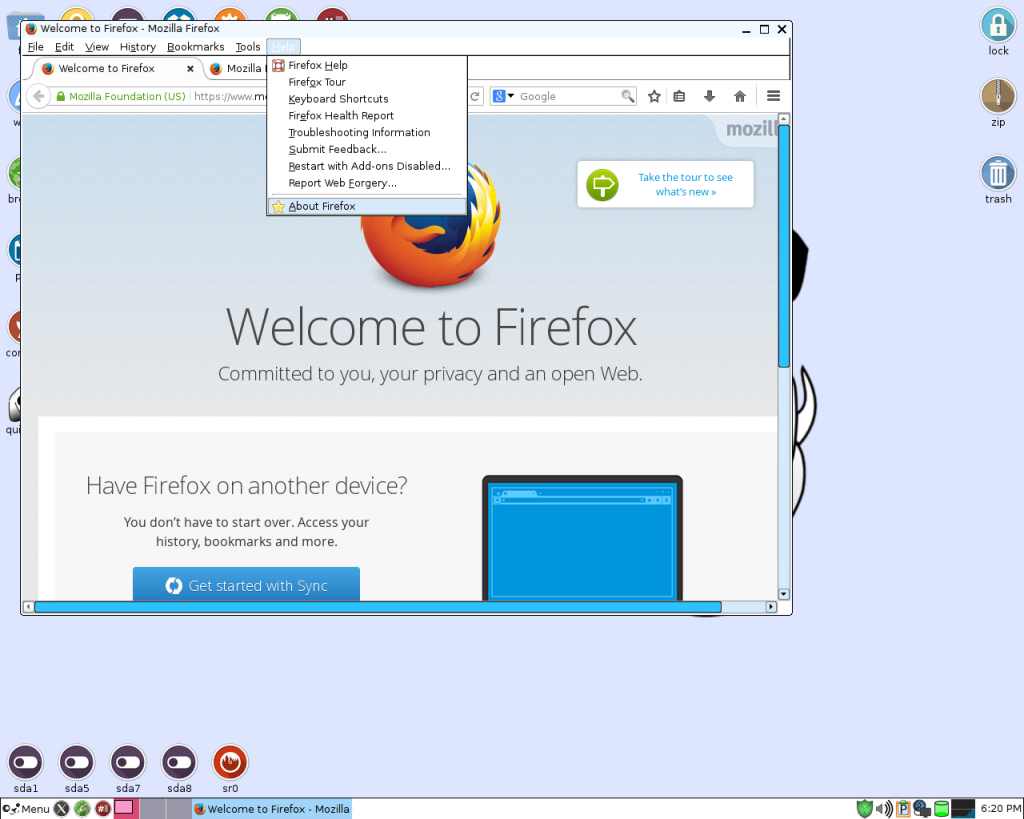Click horizontal scrollbar right arrow

[x=771, y=607]
